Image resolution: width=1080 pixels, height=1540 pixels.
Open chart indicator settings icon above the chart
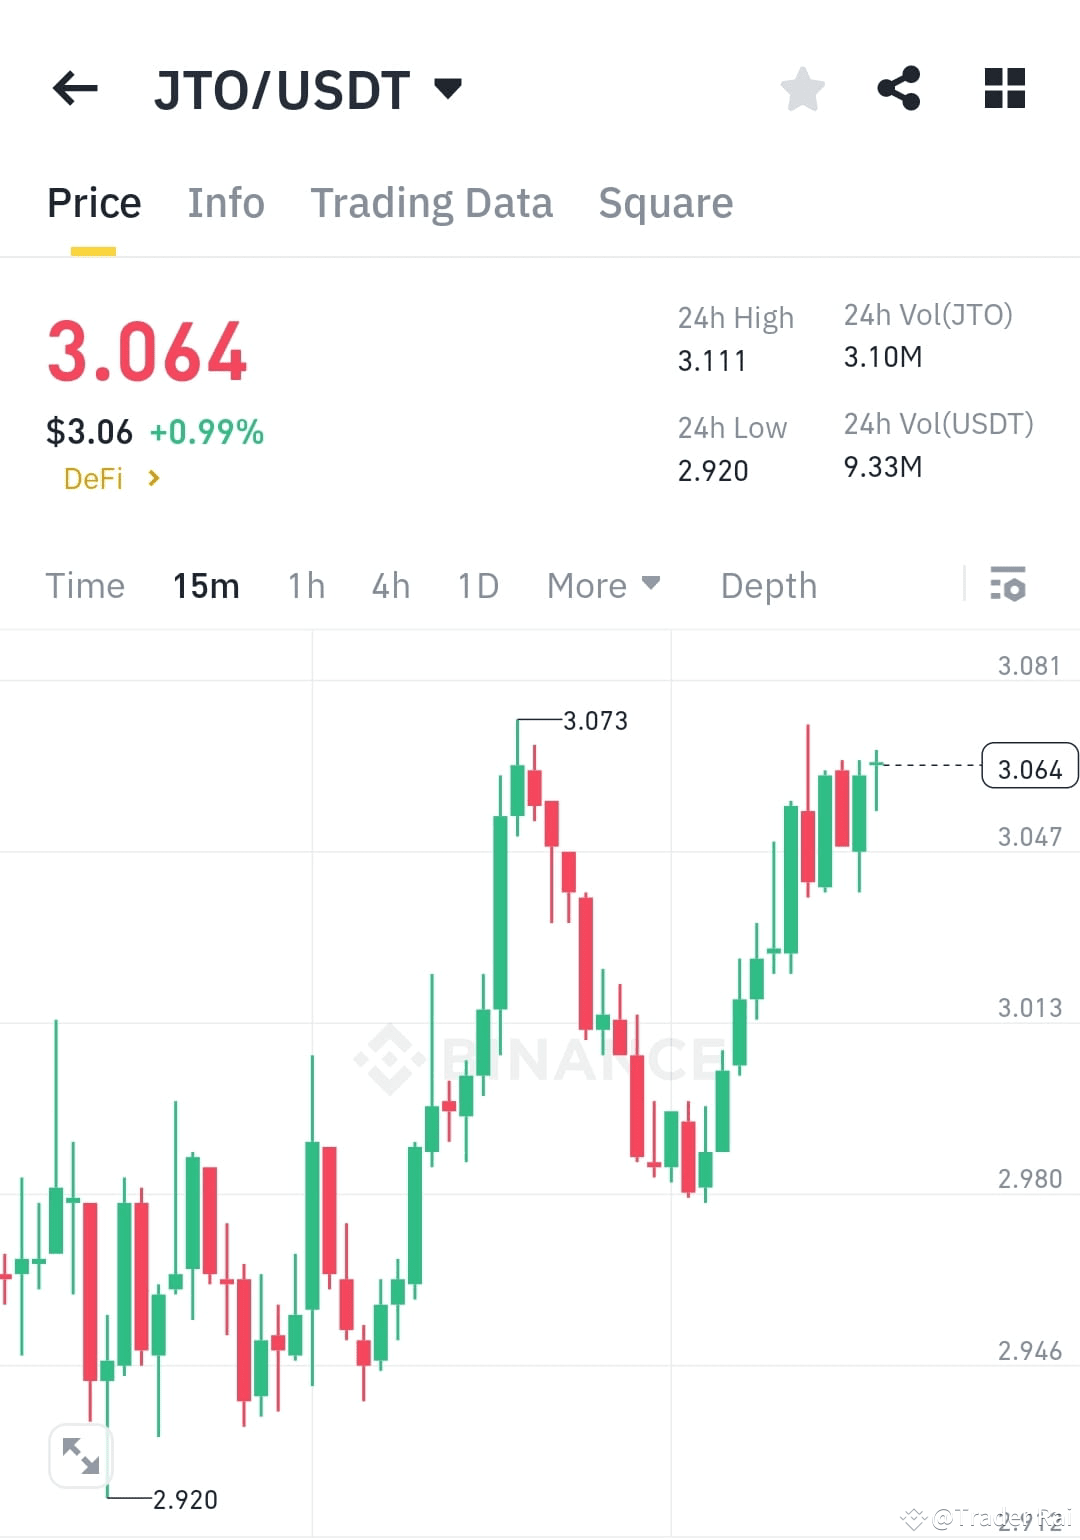coord(1008,585)
